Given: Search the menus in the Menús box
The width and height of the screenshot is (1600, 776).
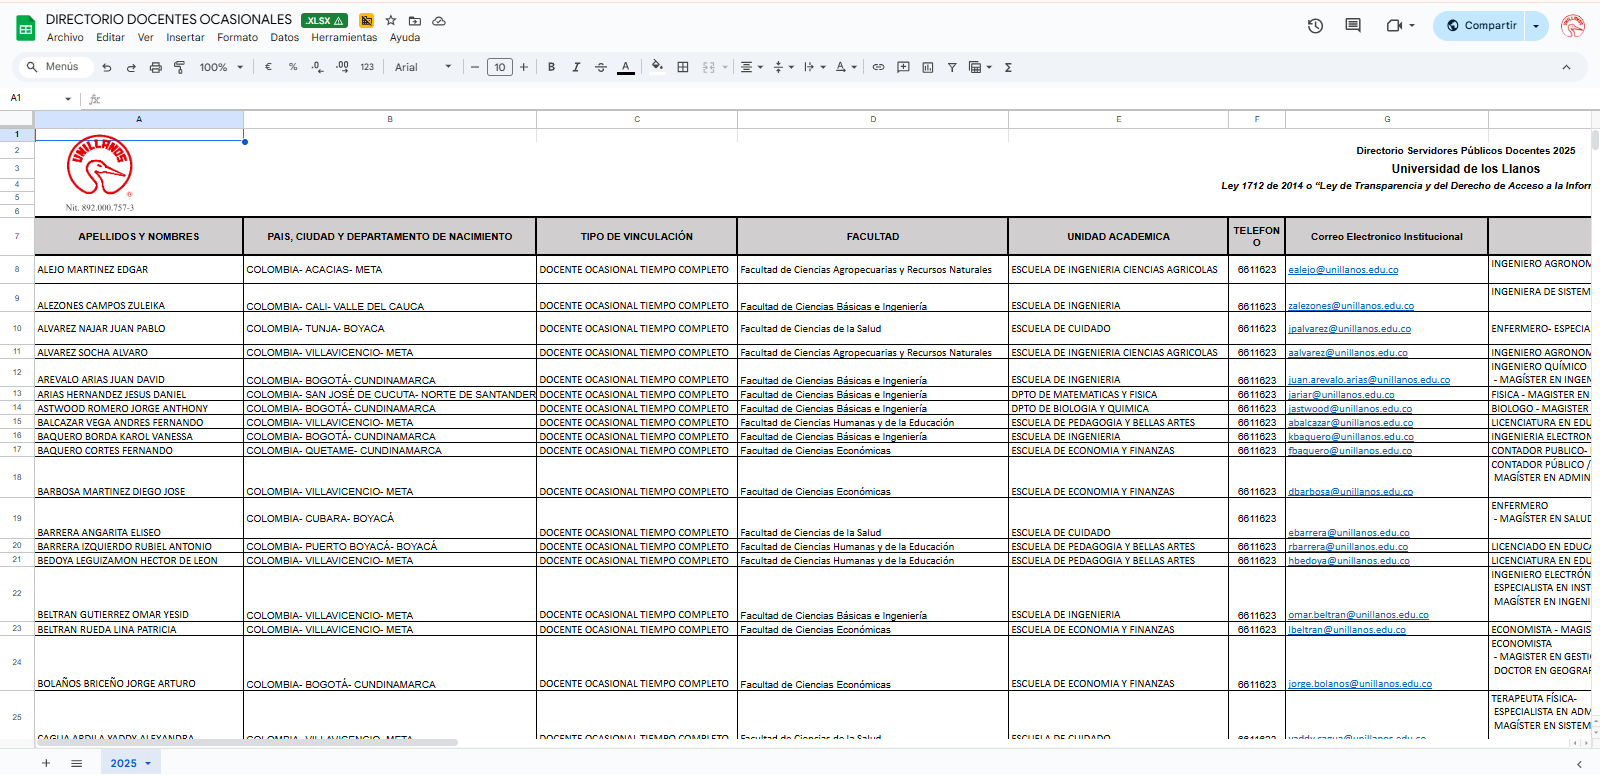Looking at the screenshot, I should 56,67.
